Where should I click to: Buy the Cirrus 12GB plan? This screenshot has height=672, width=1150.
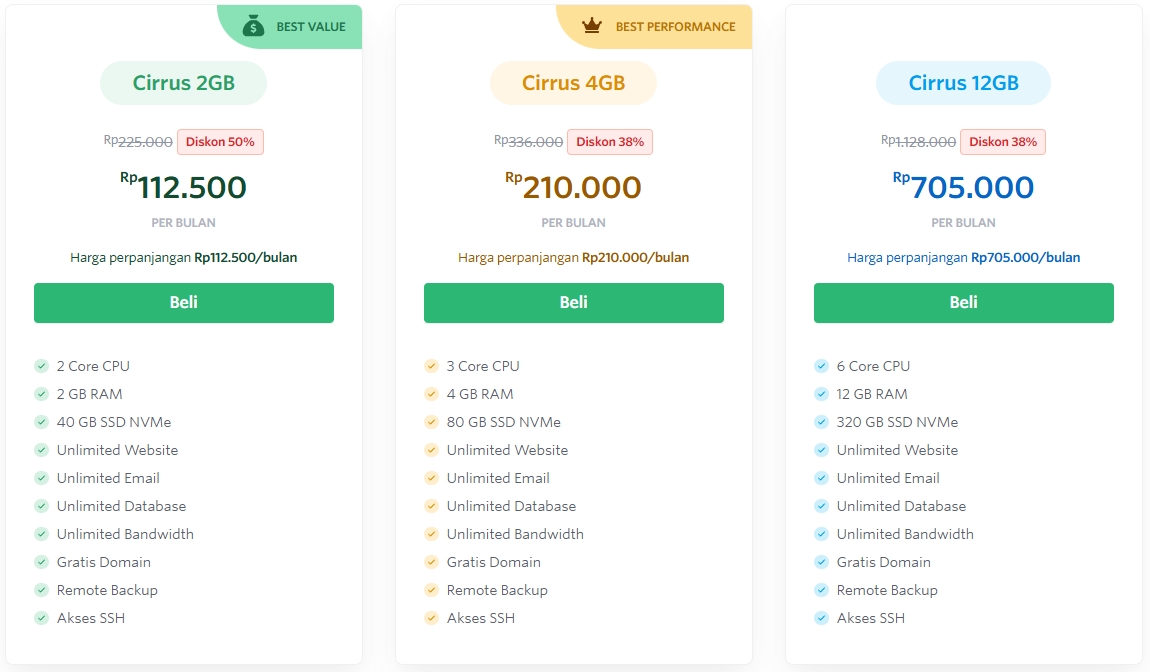[x=963, y=302]
